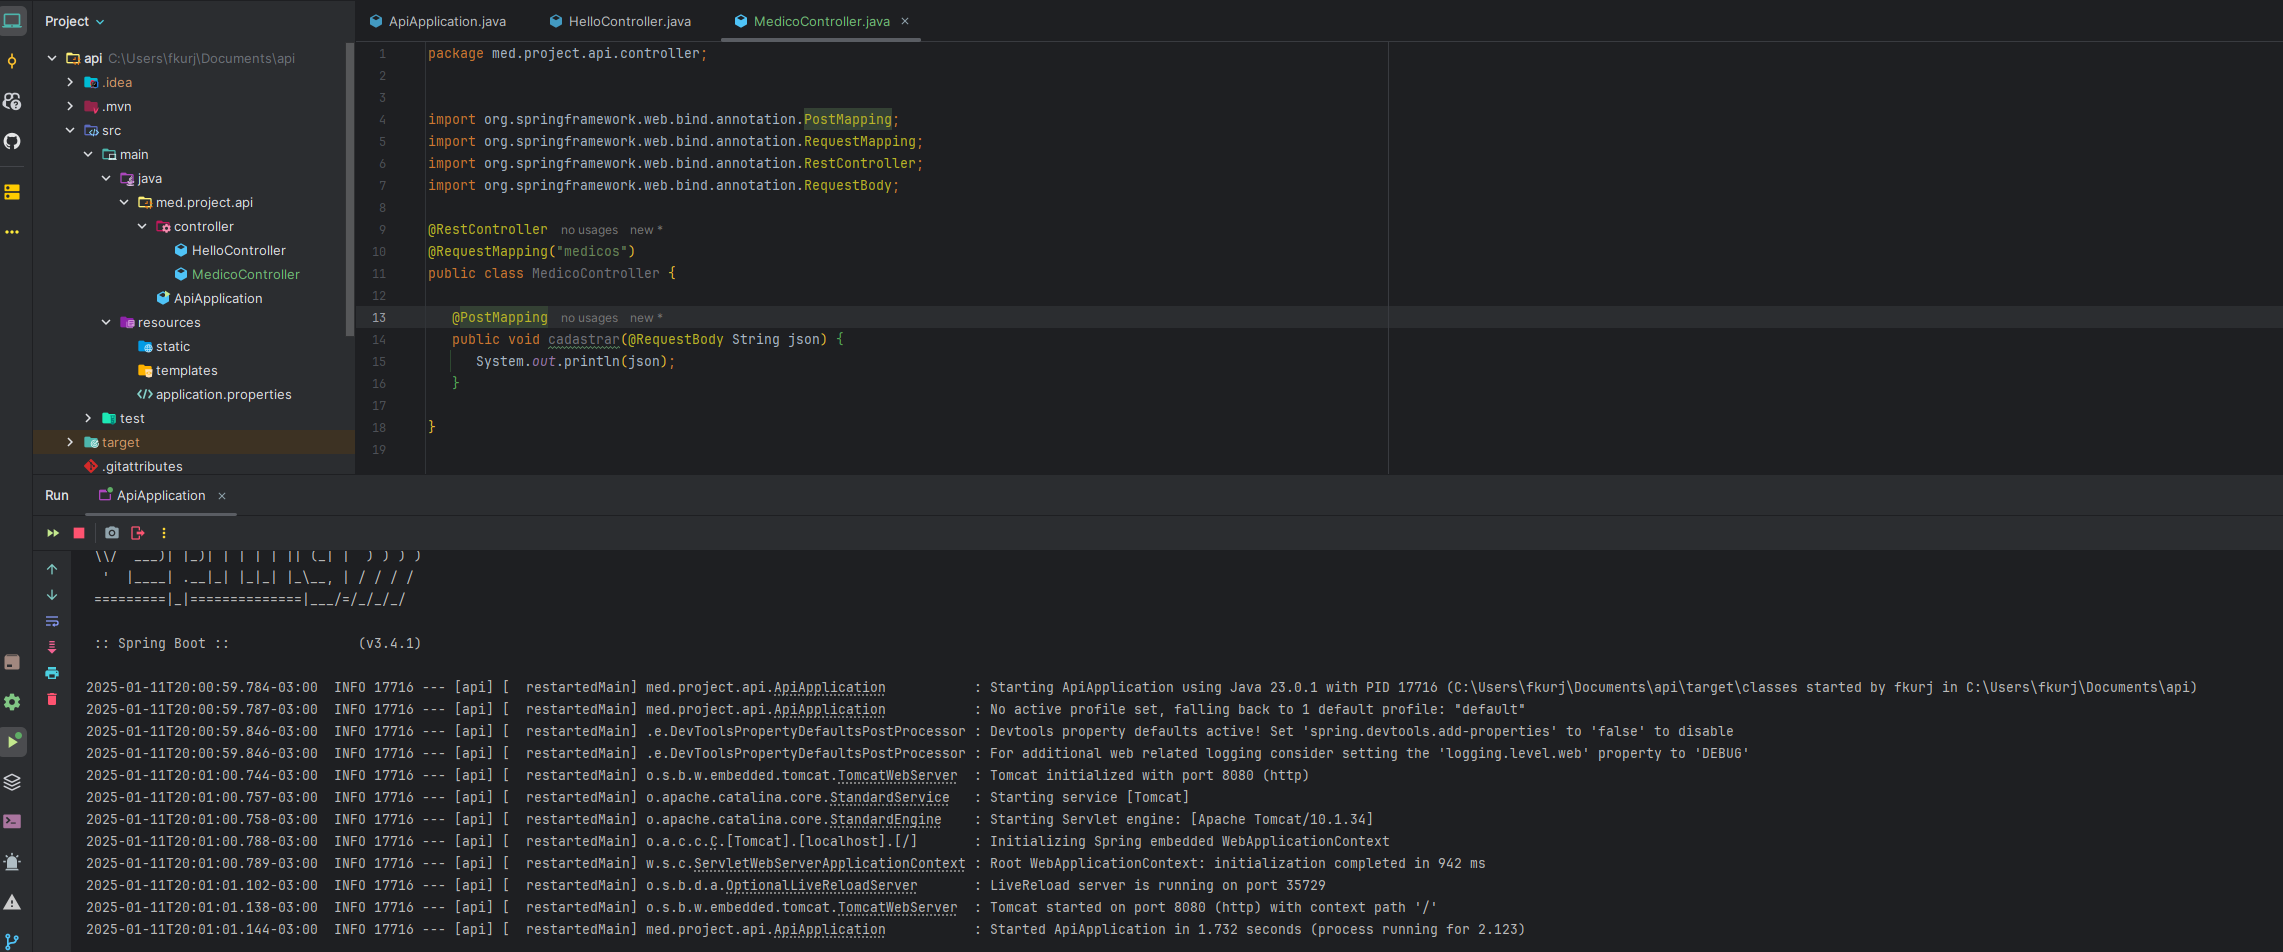The image size is (2283, 952).
Task: Collapse the api root folder
Action: [x=52, y=58]
